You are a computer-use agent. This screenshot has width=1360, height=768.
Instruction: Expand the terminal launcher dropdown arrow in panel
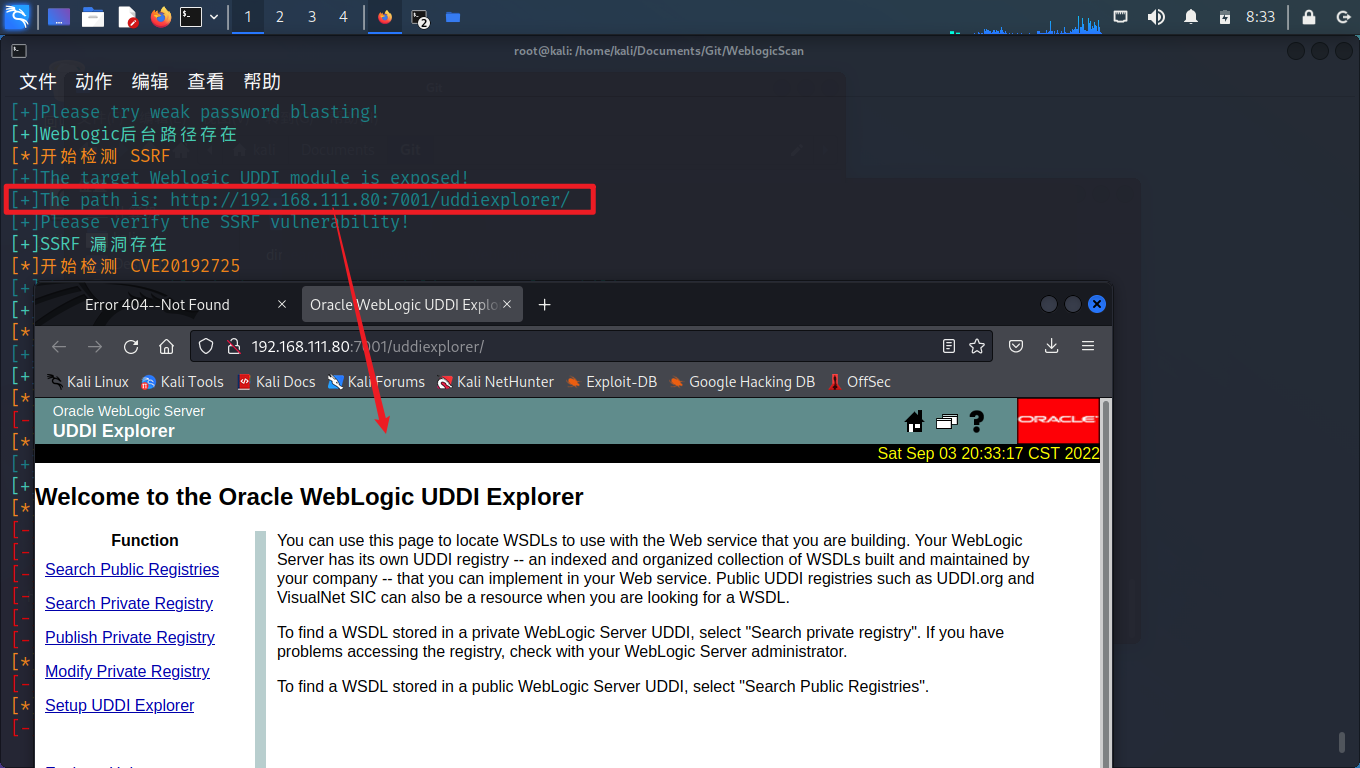tap(214, 17)
